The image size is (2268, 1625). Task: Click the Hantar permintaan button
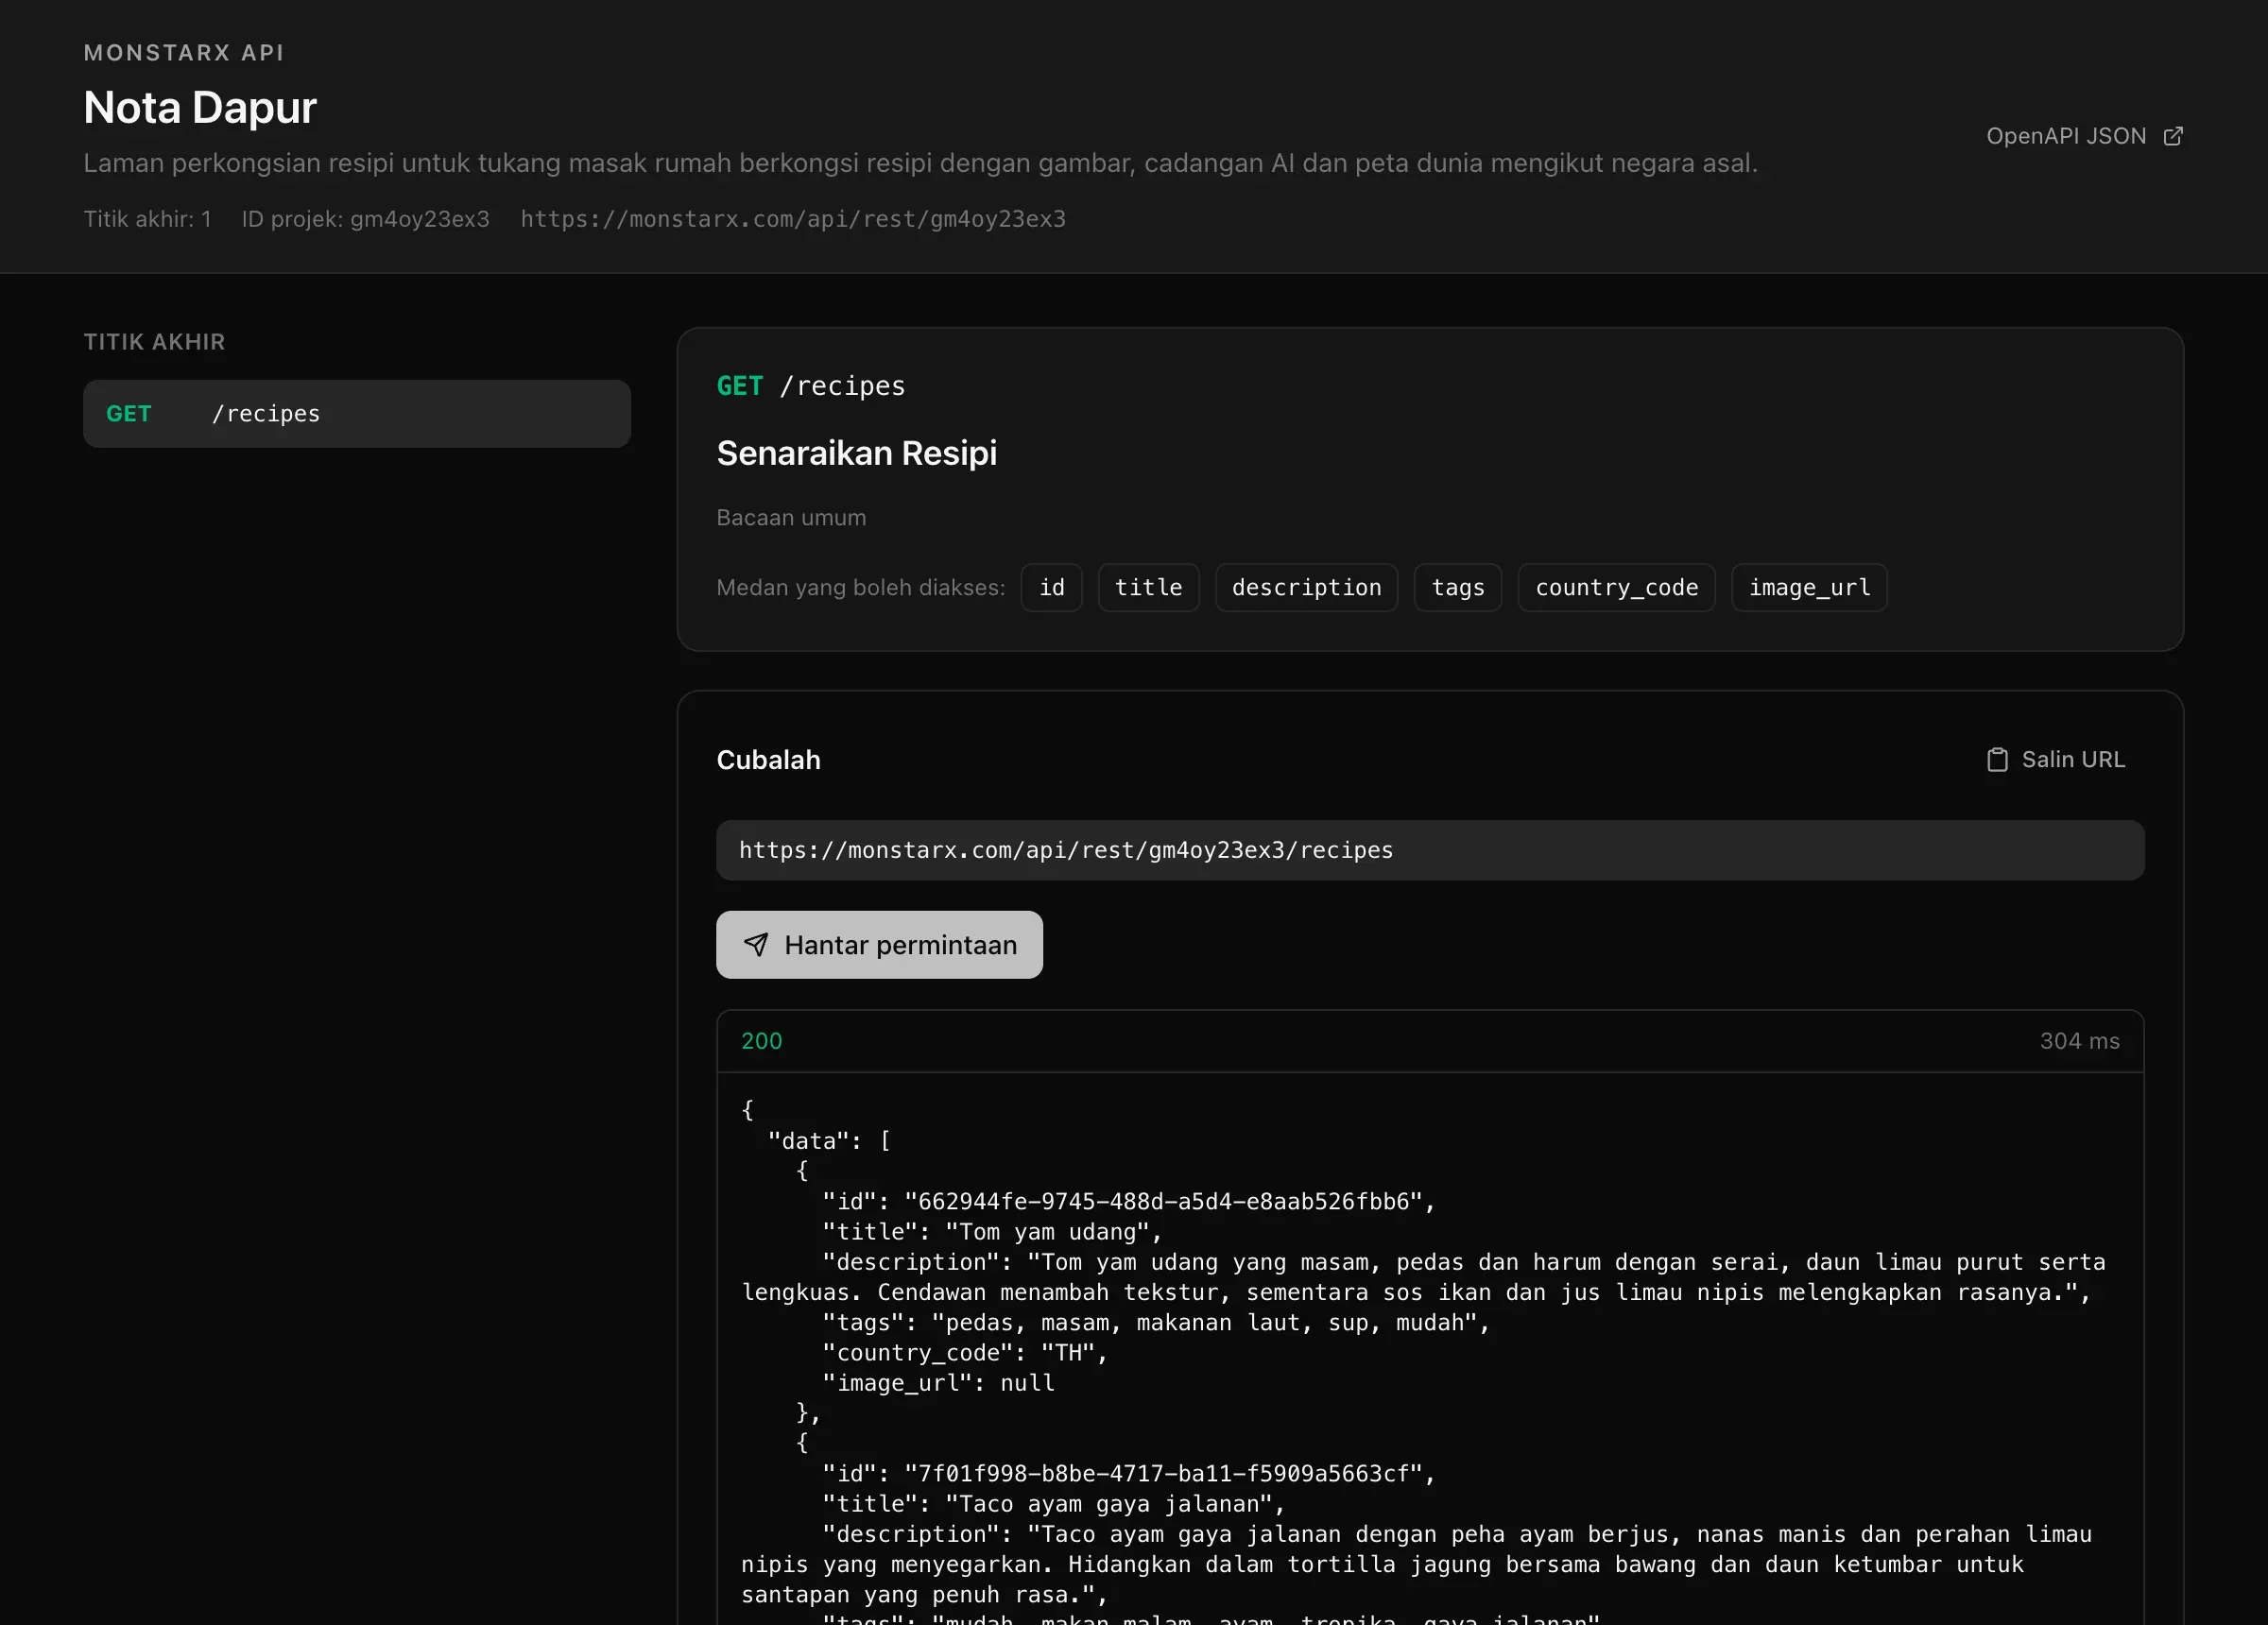click(x=879, y=944)
